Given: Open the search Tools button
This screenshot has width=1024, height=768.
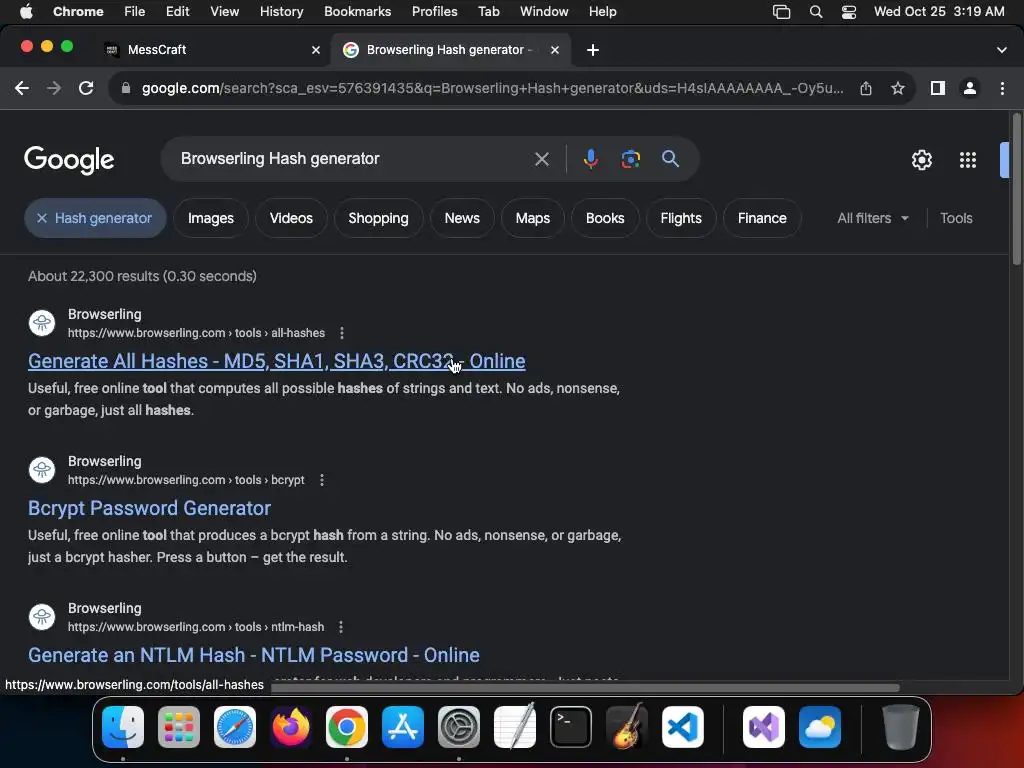Looking at the screenshot, I should point(956,218).
